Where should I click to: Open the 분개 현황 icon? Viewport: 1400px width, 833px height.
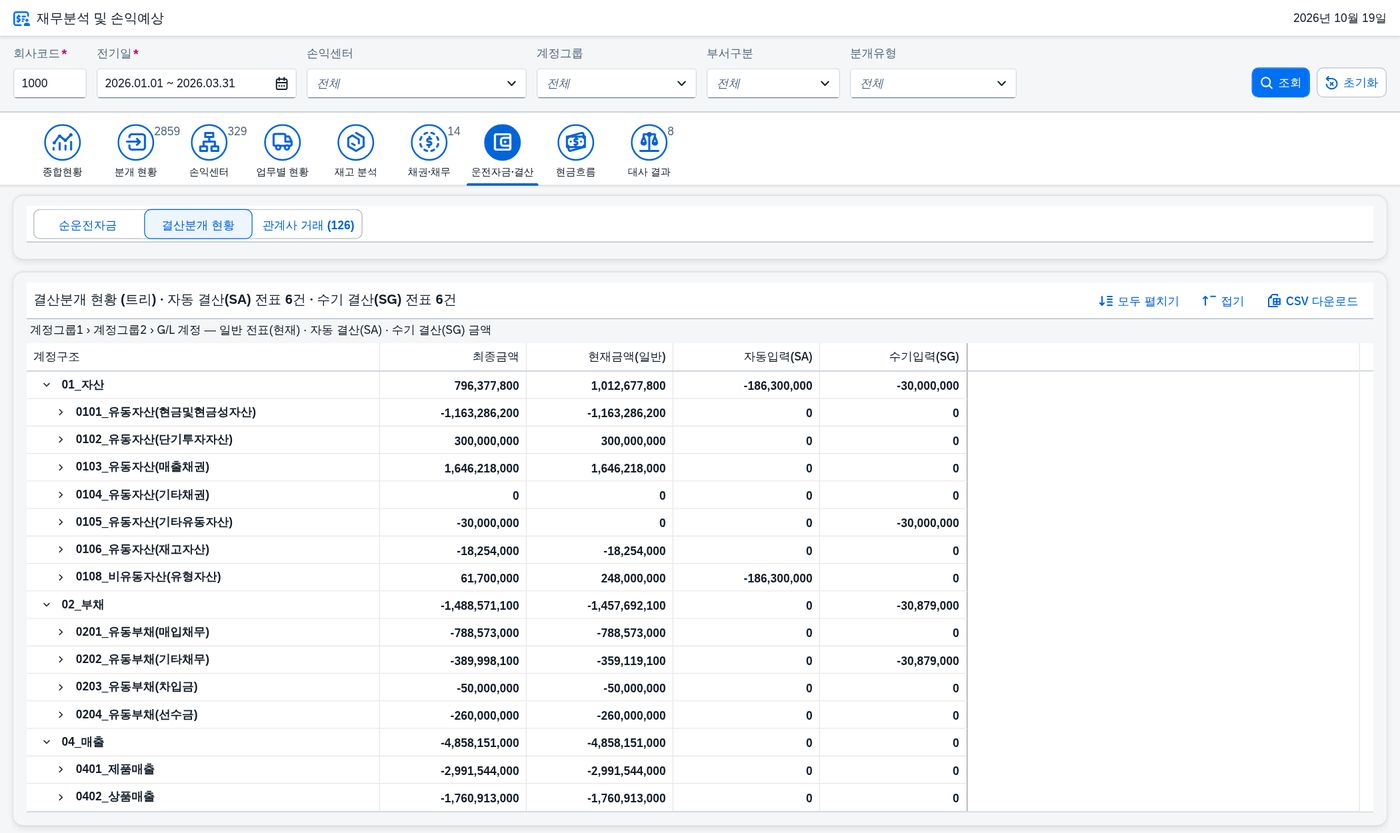(x=136, y=142)
